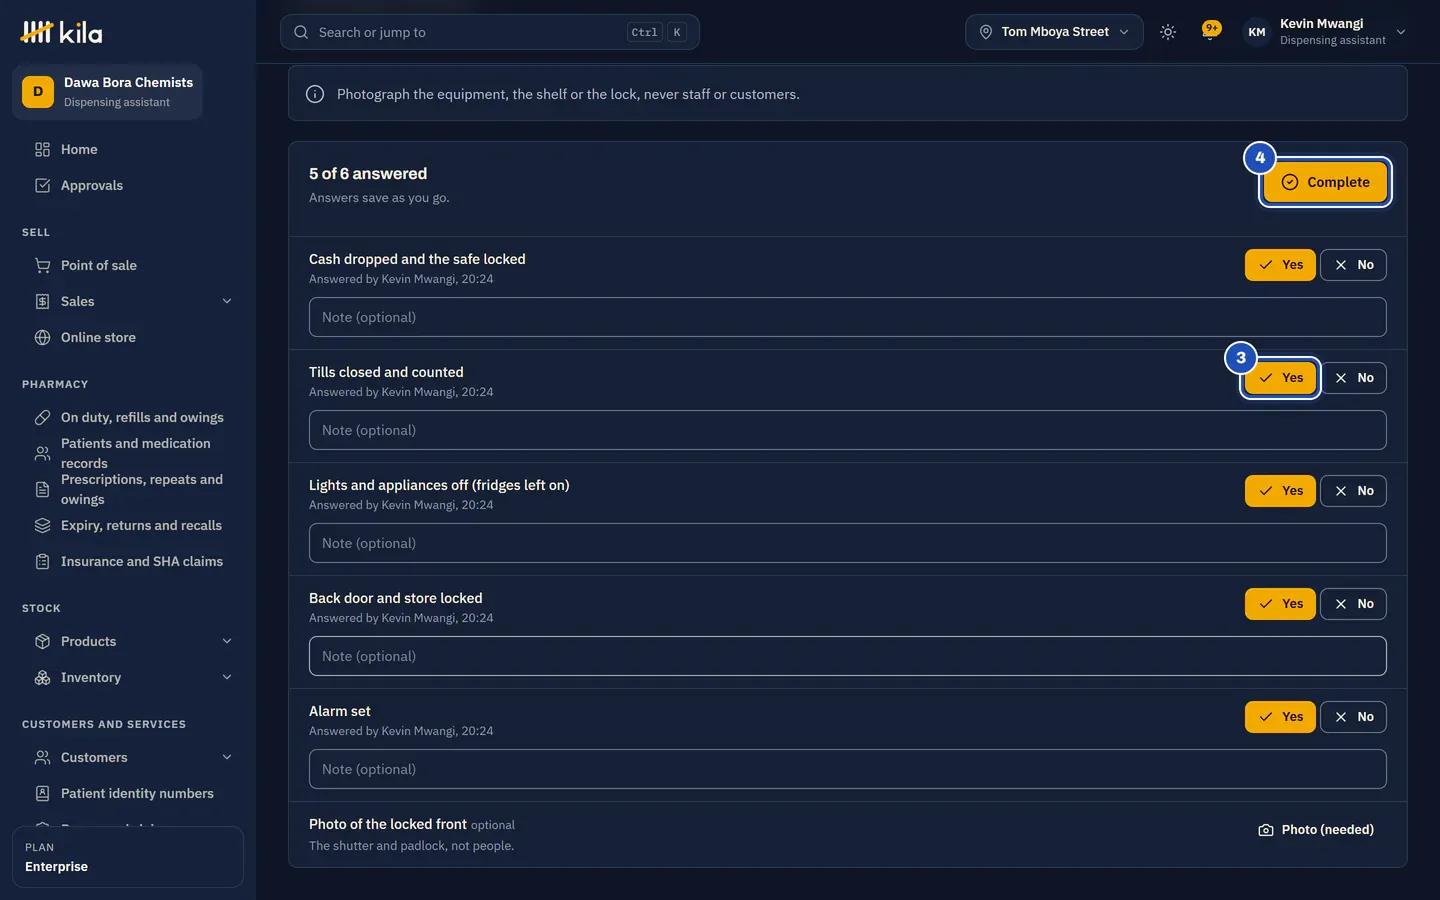Click the Enterprise plan card
The height and width of the screenshot is (900, 1440).
128,857
